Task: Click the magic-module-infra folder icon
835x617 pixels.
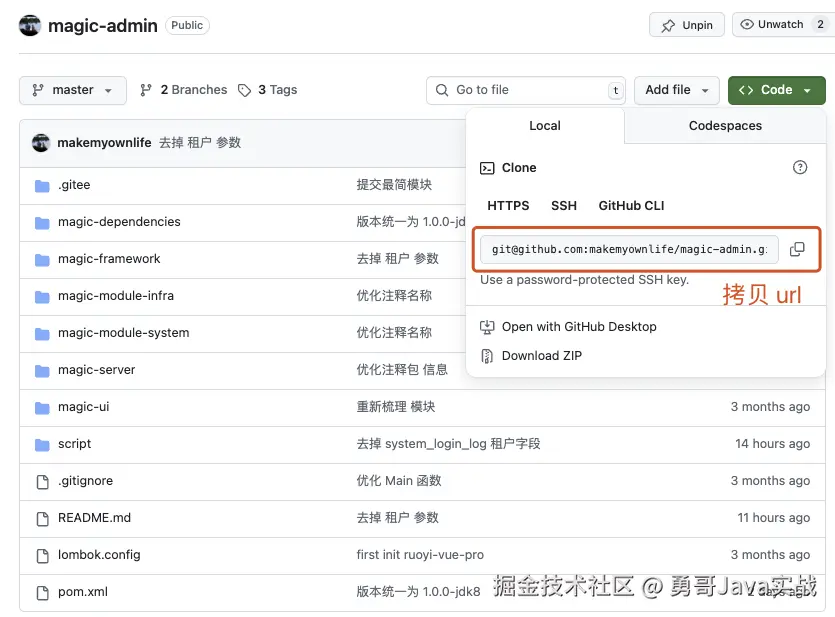Action: 42,296
